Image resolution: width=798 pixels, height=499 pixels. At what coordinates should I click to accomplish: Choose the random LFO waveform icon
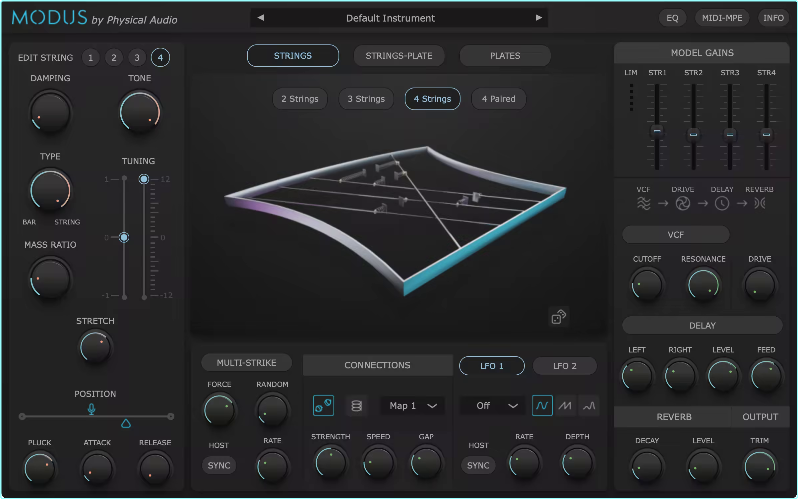coord(589,406)
